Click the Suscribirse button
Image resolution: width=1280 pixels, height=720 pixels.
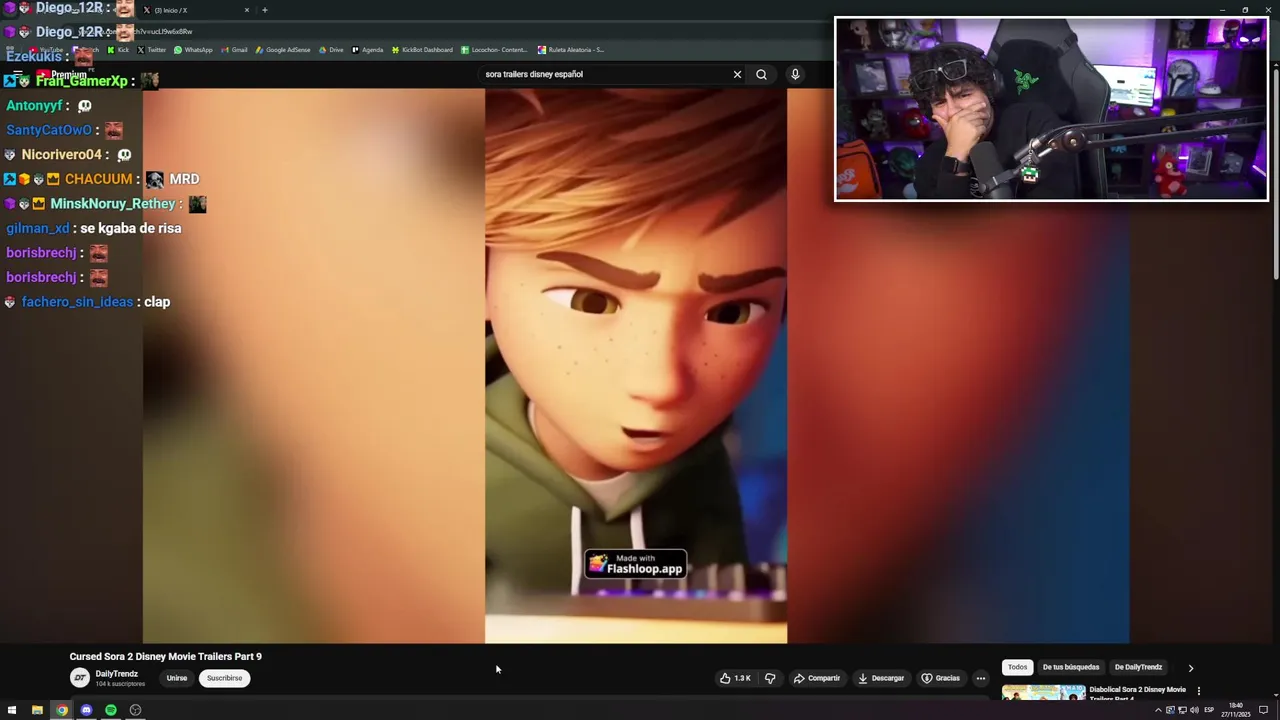(x=224, y=678)
